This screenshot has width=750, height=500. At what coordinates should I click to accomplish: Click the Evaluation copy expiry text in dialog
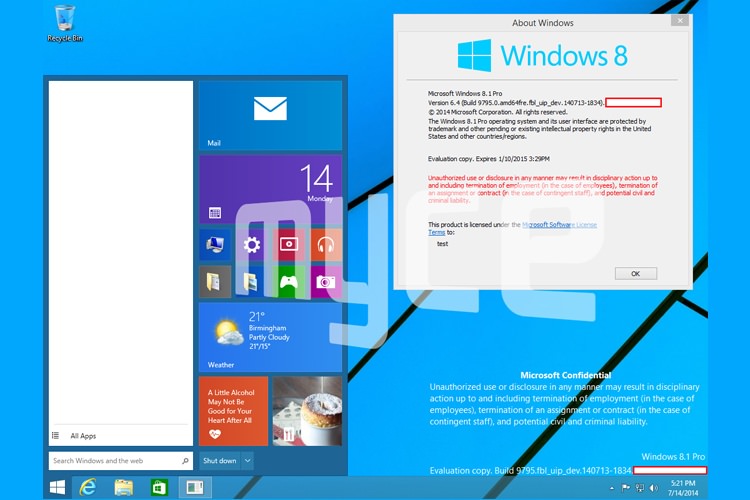[488, 159]
